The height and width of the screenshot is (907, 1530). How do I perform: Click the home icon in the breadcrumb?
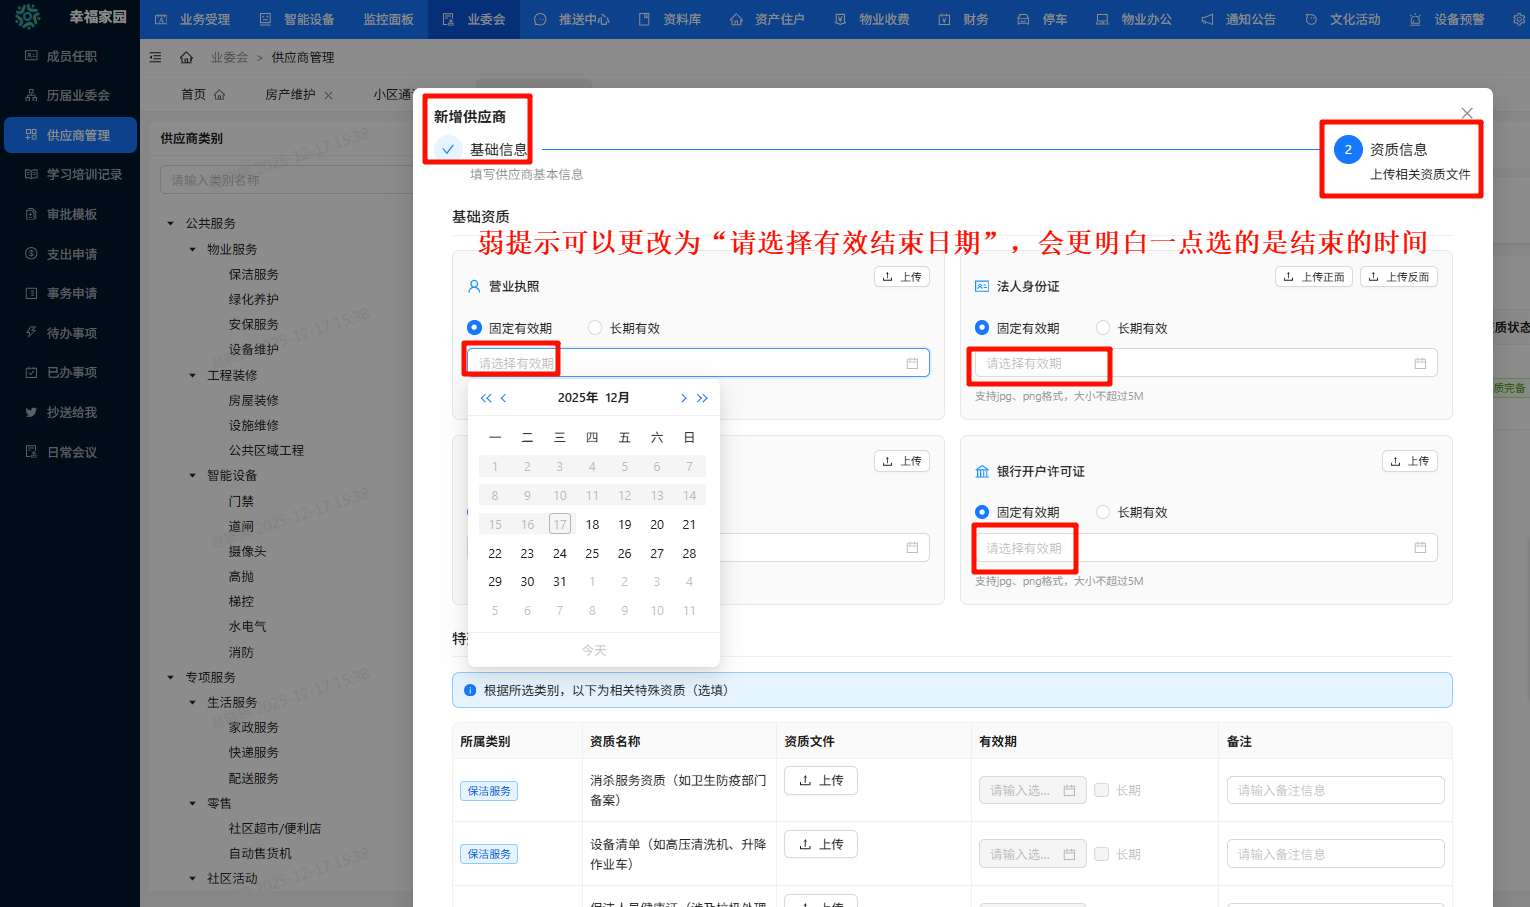point(186,57)
